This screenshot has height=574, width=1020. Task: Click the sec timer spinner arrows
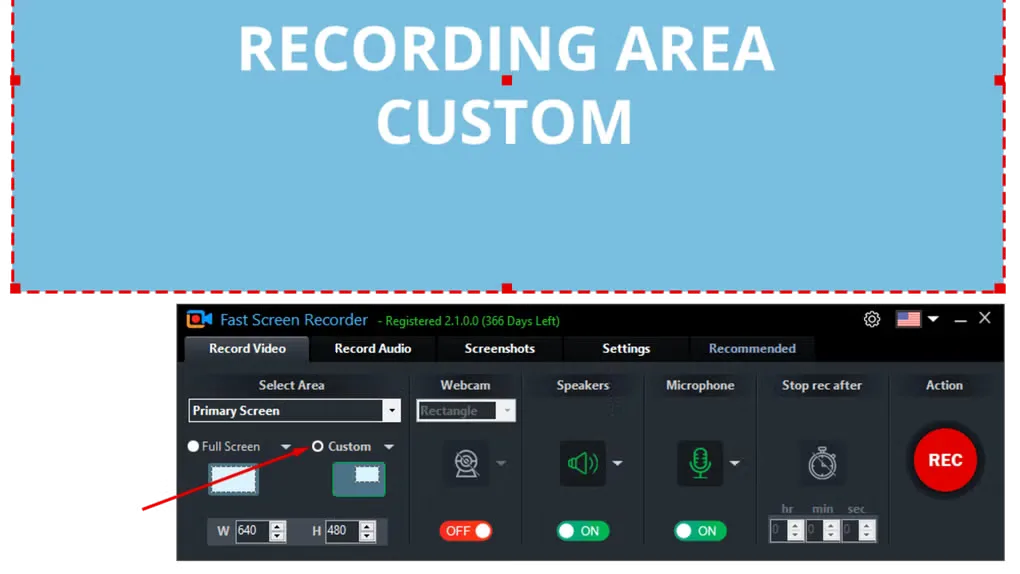coord(866,531)
